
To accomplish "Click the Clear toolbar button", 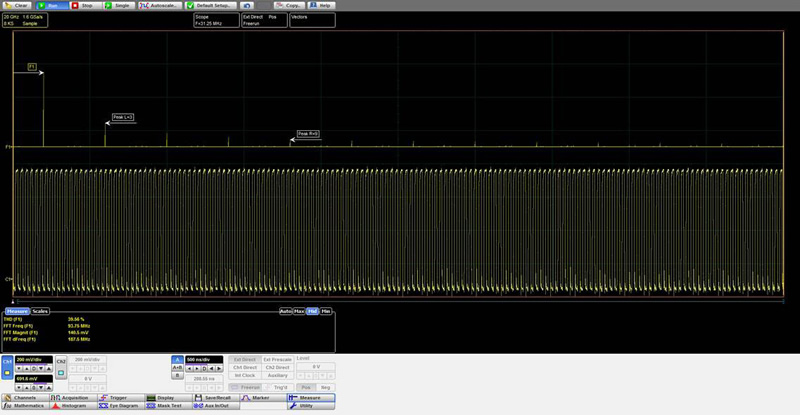I will (x=16, y=5).
